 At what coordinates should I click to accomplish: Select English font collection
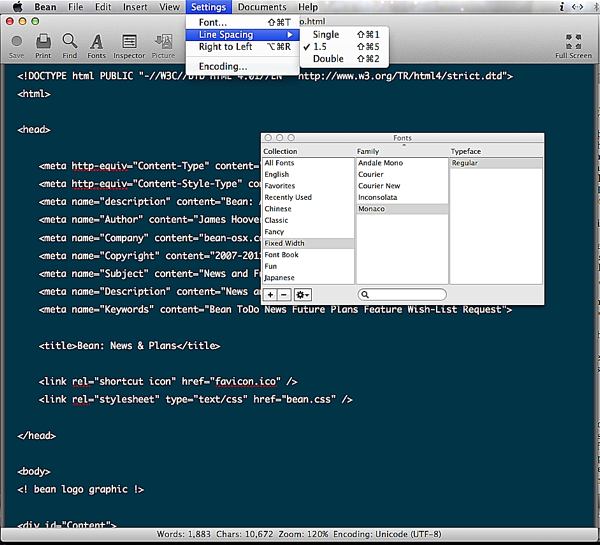tap(308, 174)
